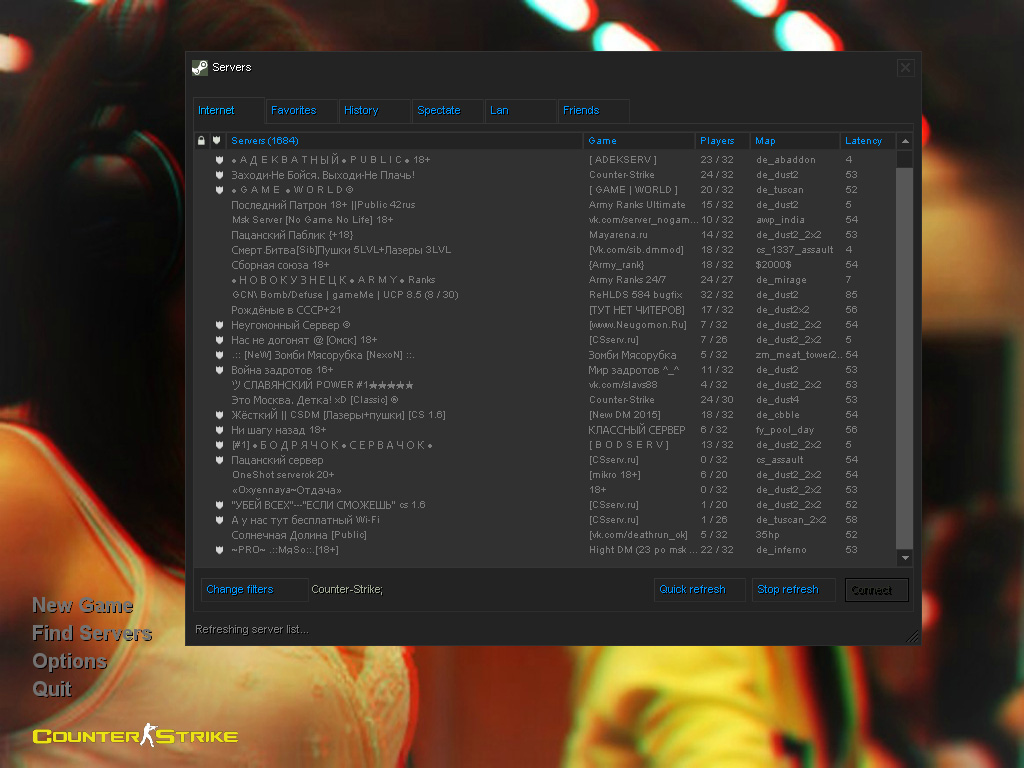Click the shield icon on the GAME WORLD row
Screen dimensions: 1024x768
tap(219, 190)
